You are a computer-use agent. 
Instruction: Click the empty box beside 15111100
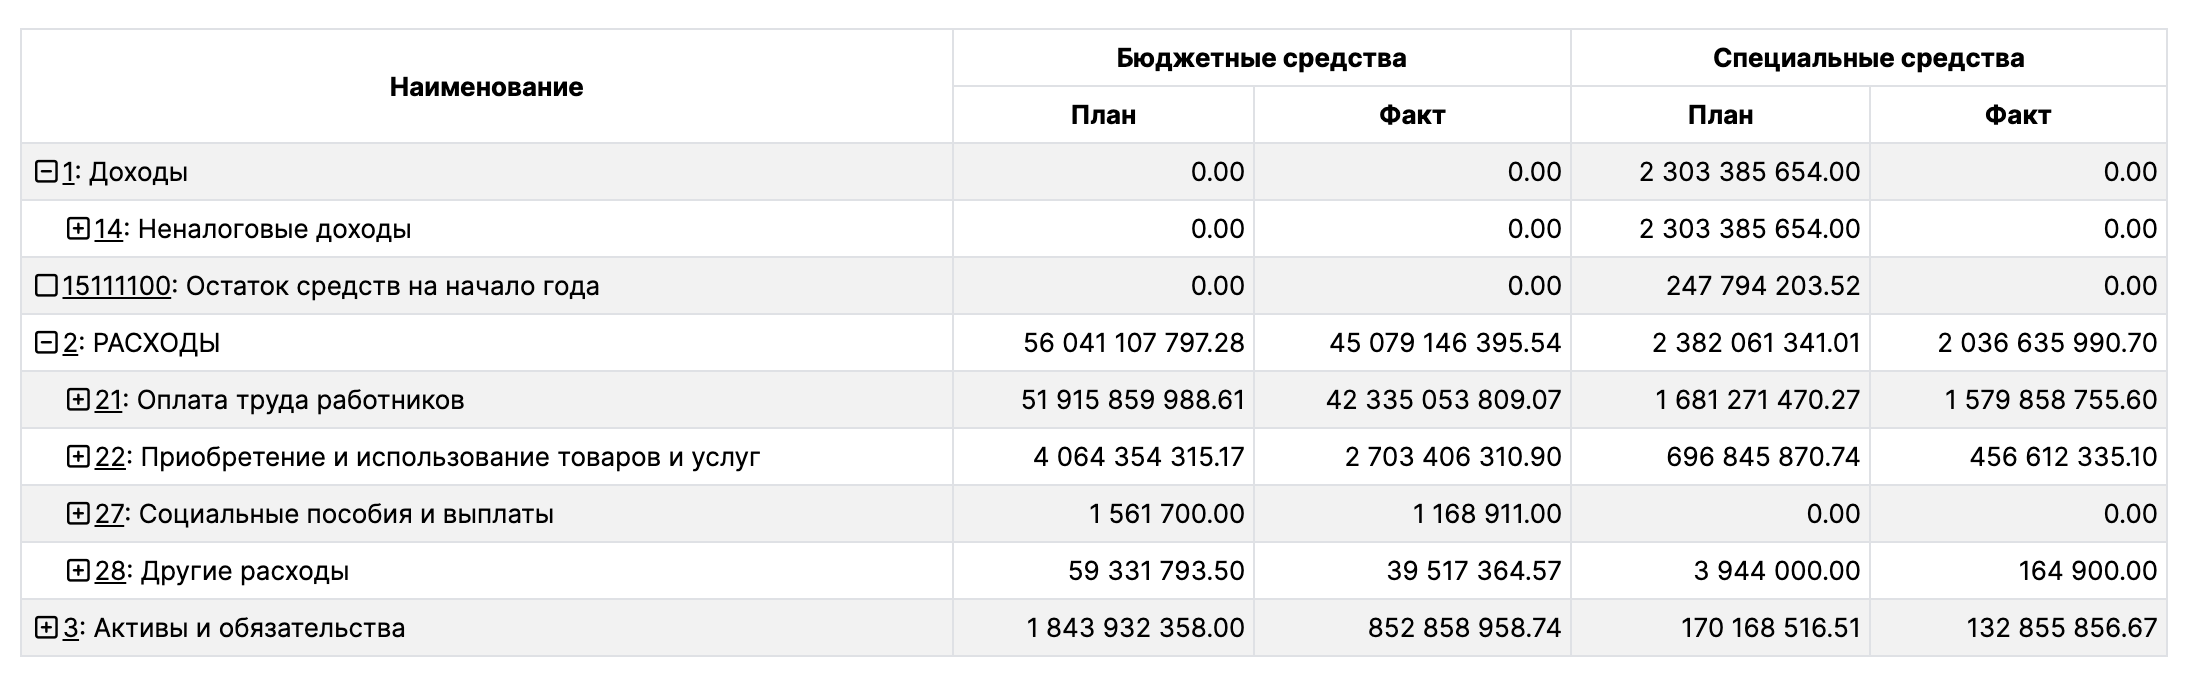46,286
